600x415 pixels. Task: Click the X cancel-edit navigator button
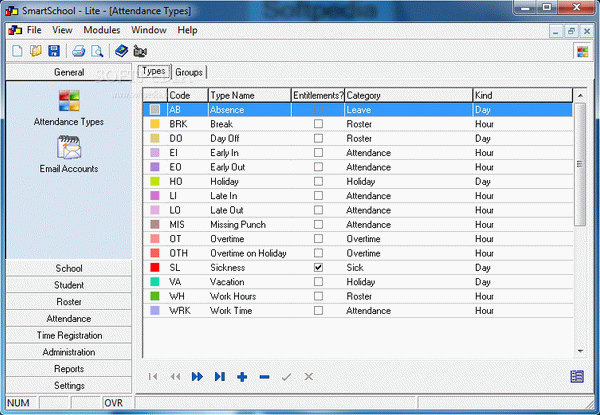[308, 377]
